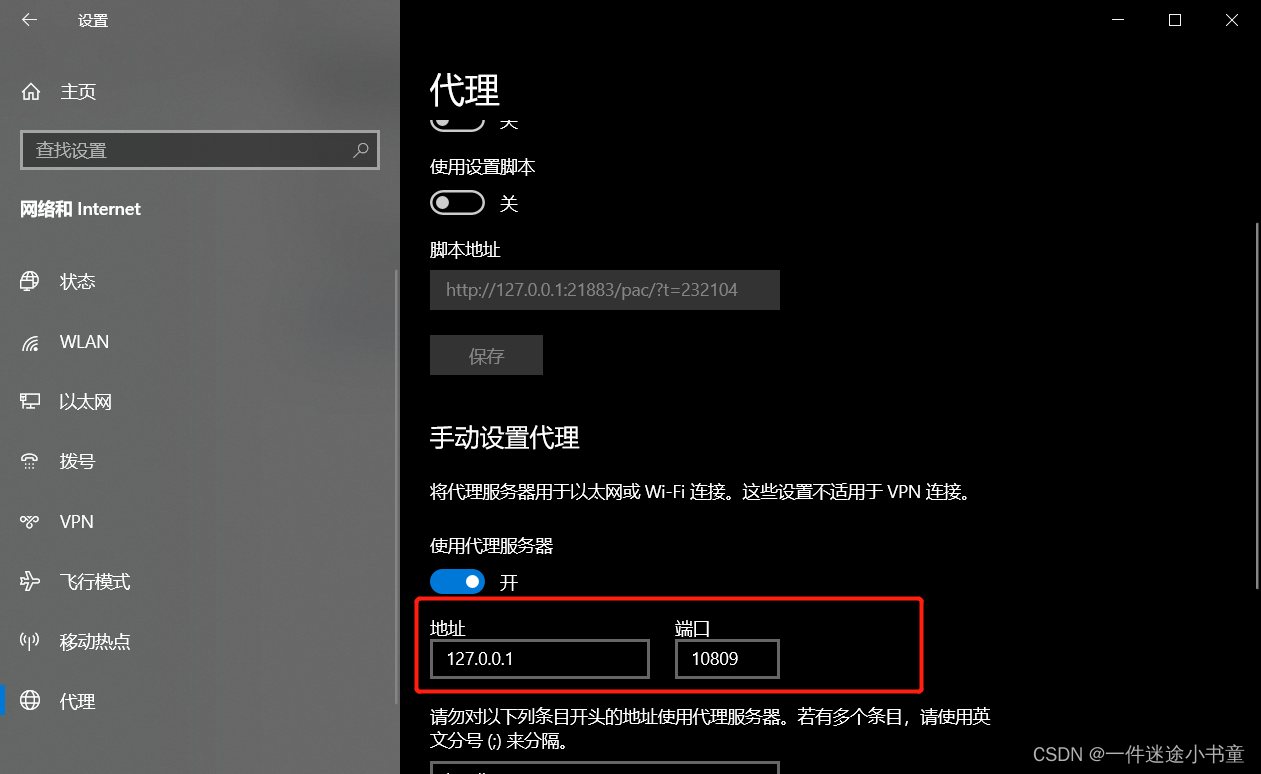
Task: Toggle the partially hidden switch under 代理 heading
Action: pyautogui.click(x=457, y=123)
